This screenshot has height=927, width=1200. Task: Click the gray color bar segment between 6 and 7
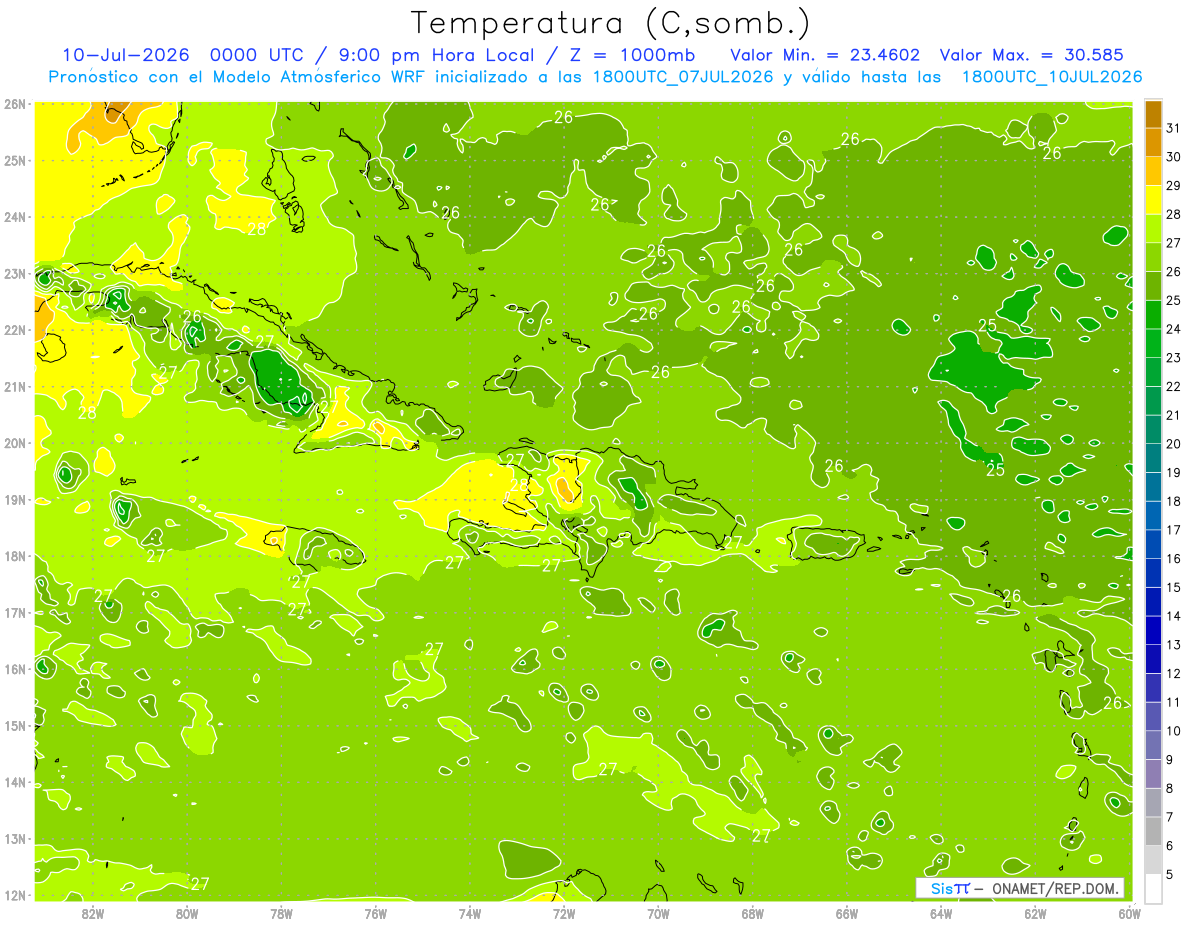pos(1153,831)
